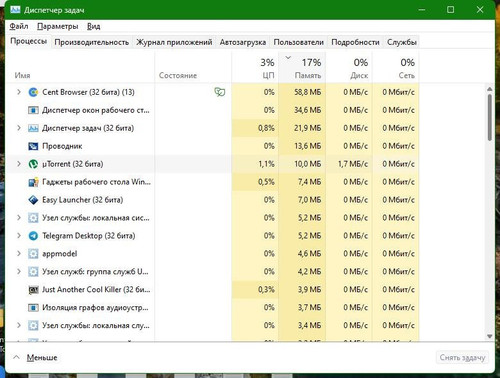The height and width of the screenshot is (378, 500).
Task: Click the µTorrent process icon
Action: [x=33, y=164]
